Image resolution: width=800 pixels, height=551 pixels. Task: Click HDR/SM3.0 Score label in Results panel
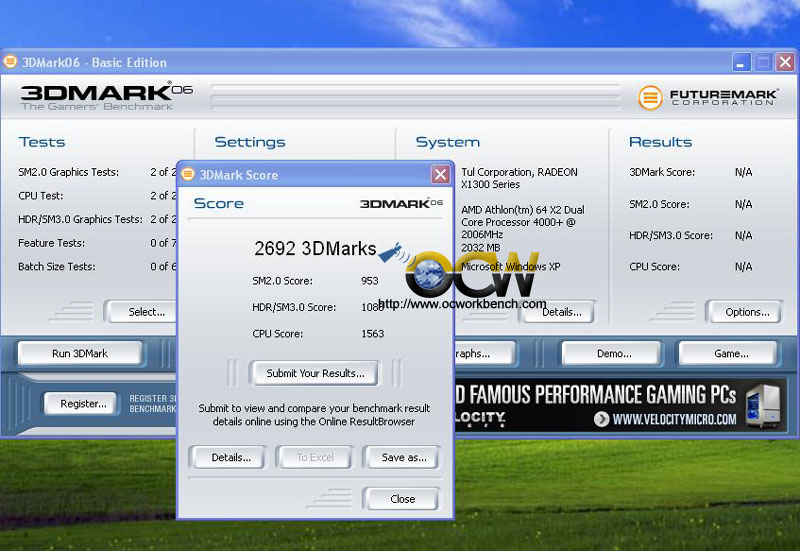[x=671, y=235]
